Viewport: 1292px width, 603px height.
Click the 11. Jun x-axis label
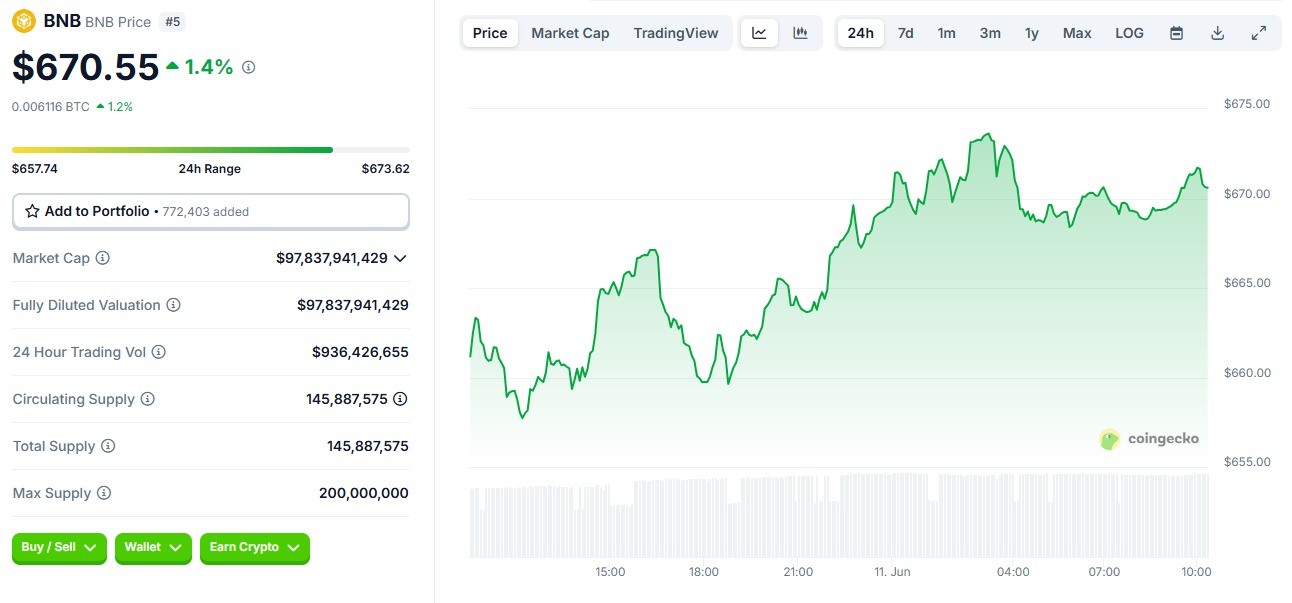(893, 572)
